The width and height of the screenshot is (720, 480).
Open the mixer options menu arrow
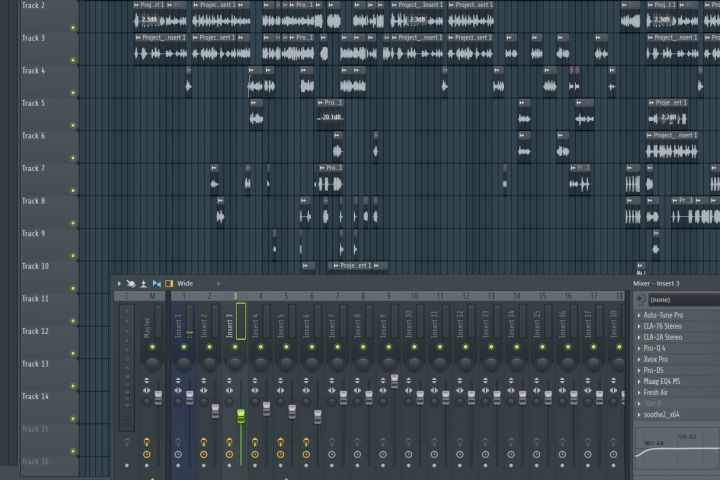tap(119, 283)
